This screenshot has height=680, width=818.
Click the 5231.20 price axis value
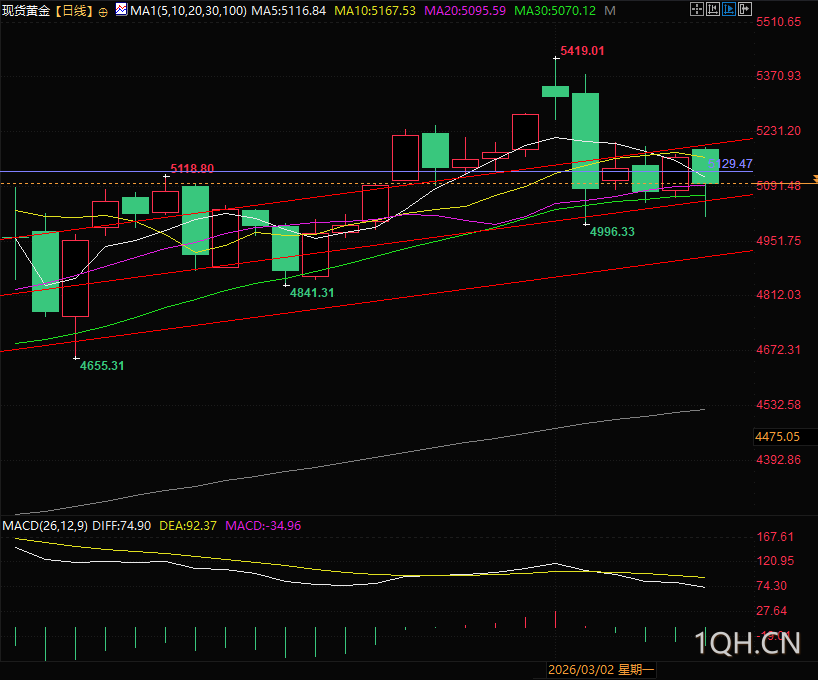[778, 131]
